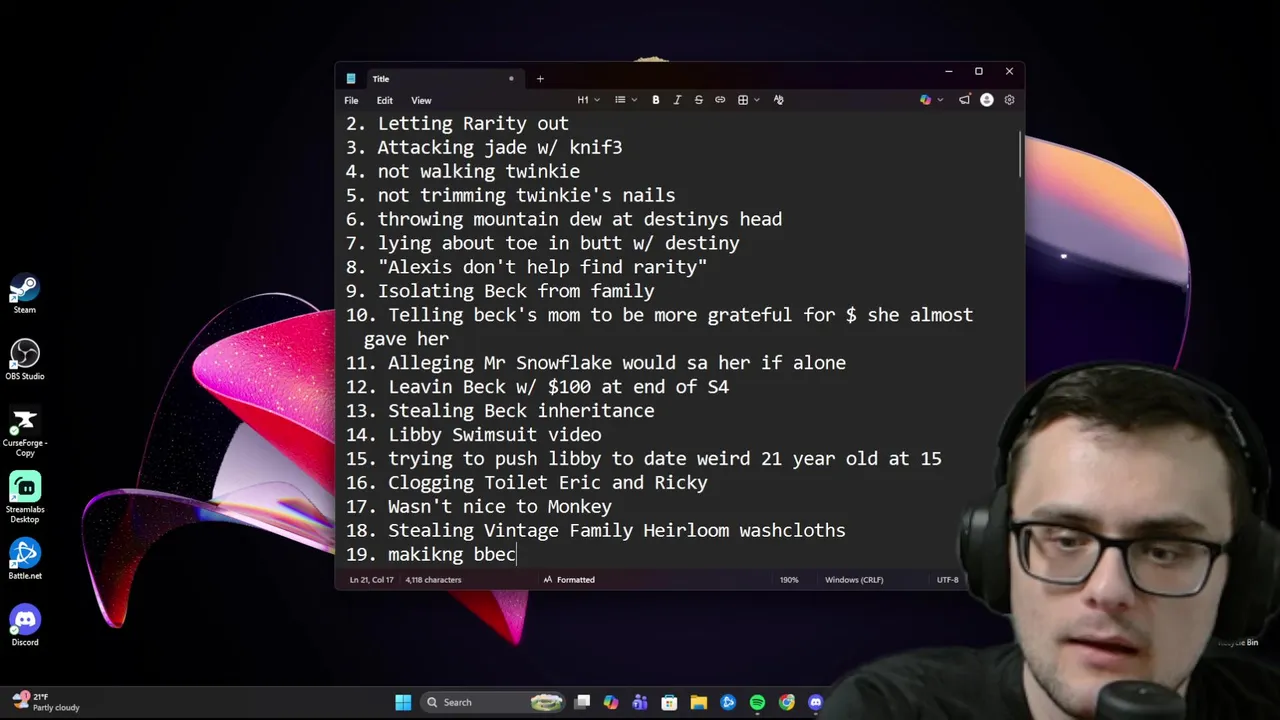Open Streamlabs Desktop shortcut

pos(25,497)
